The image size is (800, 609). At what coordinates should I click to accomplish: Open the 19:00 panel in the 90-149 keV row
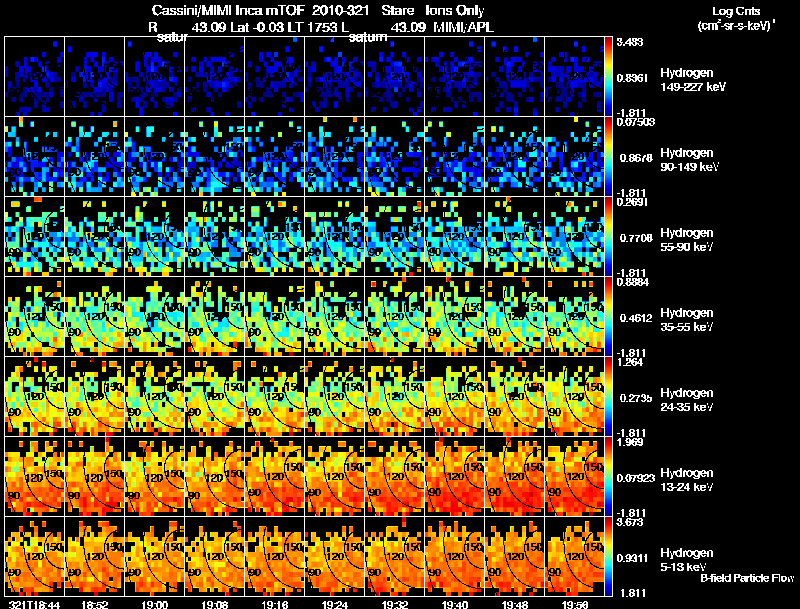tap(155, 156)
